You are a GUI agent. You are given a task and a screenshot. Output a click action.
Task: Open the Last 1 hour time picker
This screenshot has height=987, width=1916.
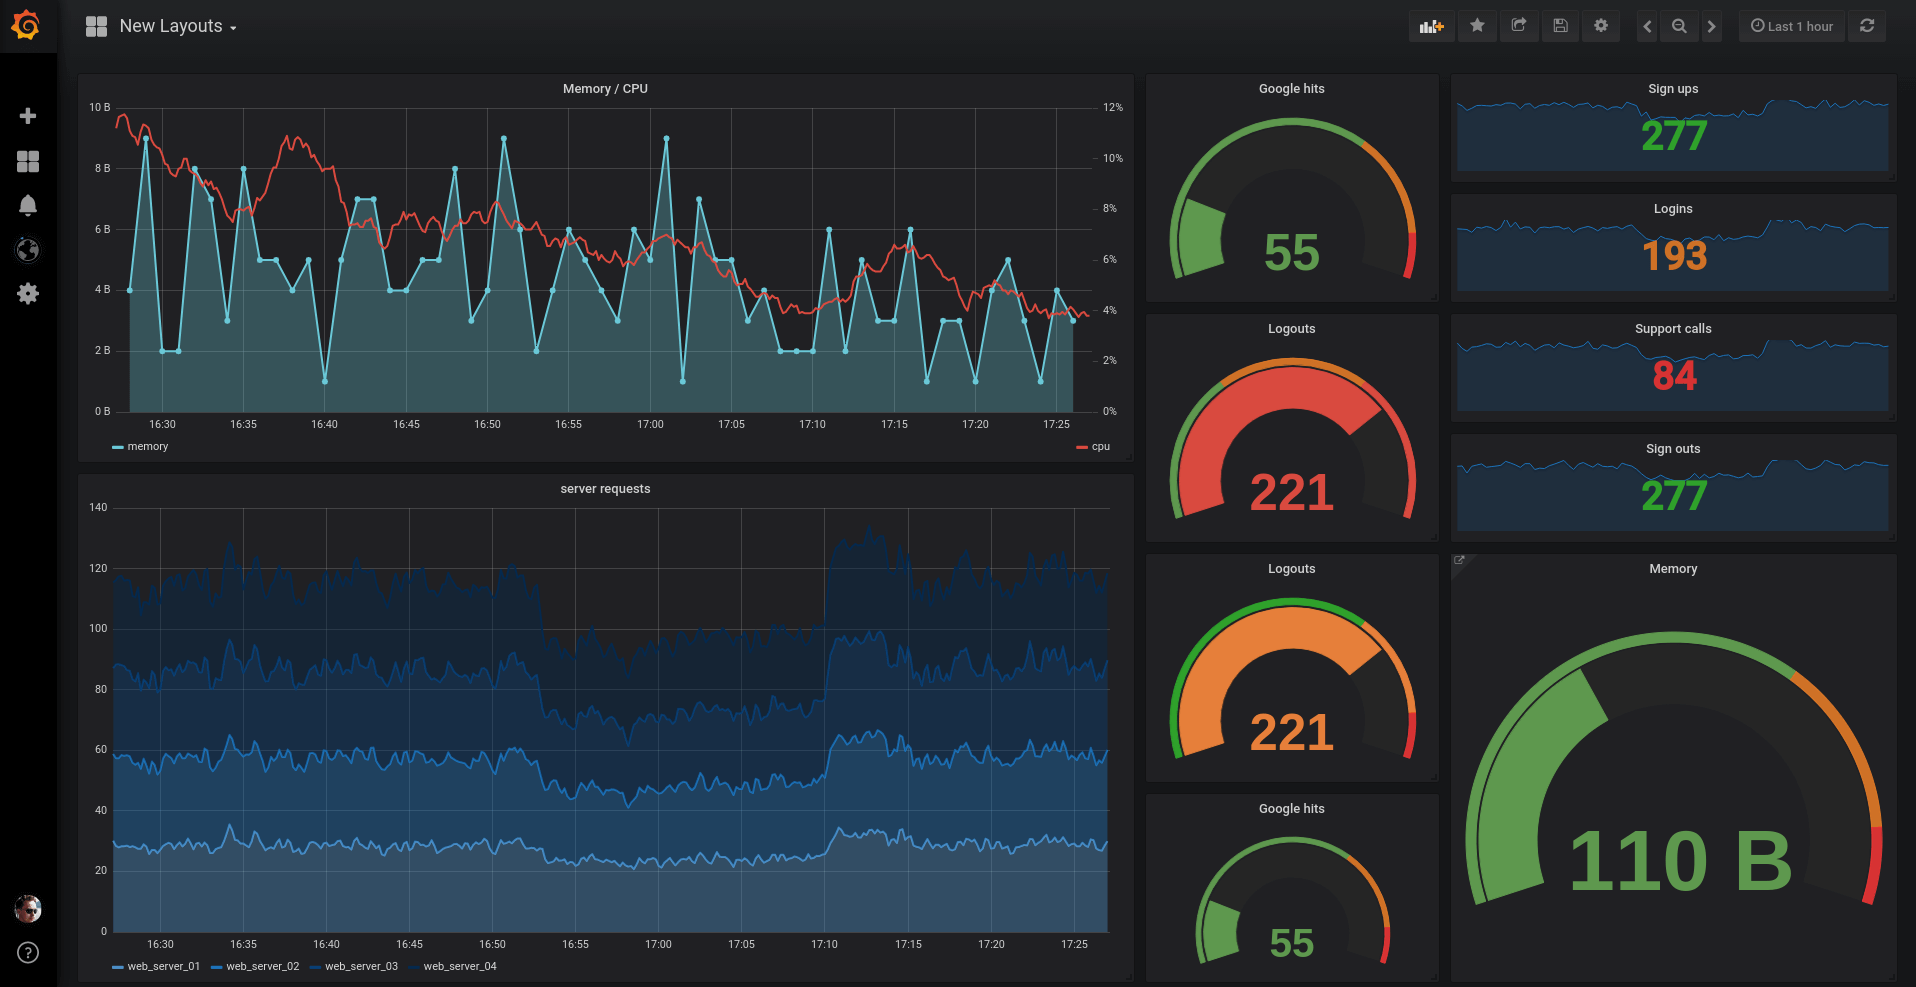tap(1791, 26)
